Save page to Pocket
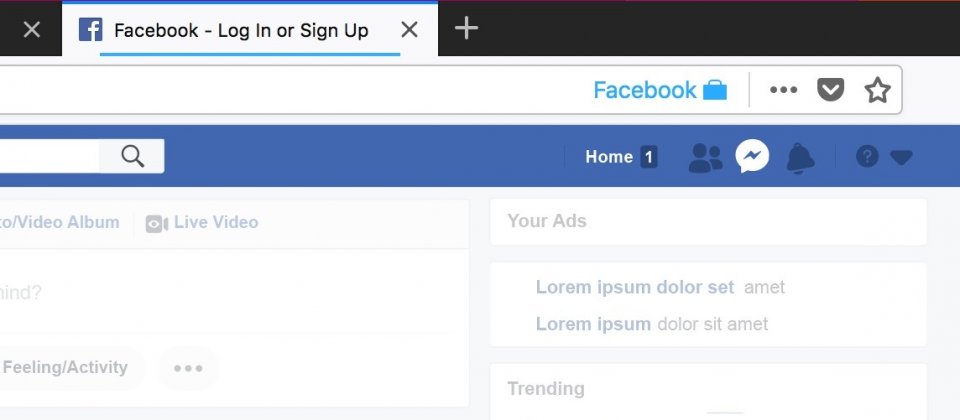Viewport: 960px width, 420px height. [x=830, y=90]
